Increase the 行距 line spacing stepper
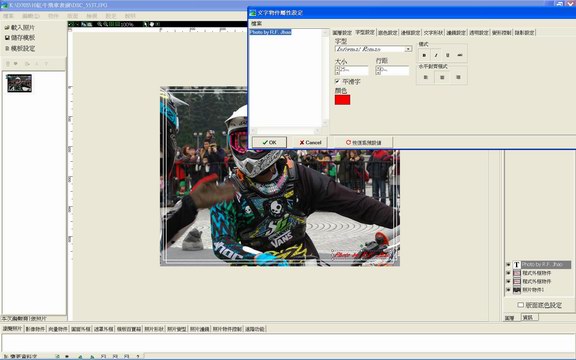This screenshot has width=576, height=360. coord(378,68)
